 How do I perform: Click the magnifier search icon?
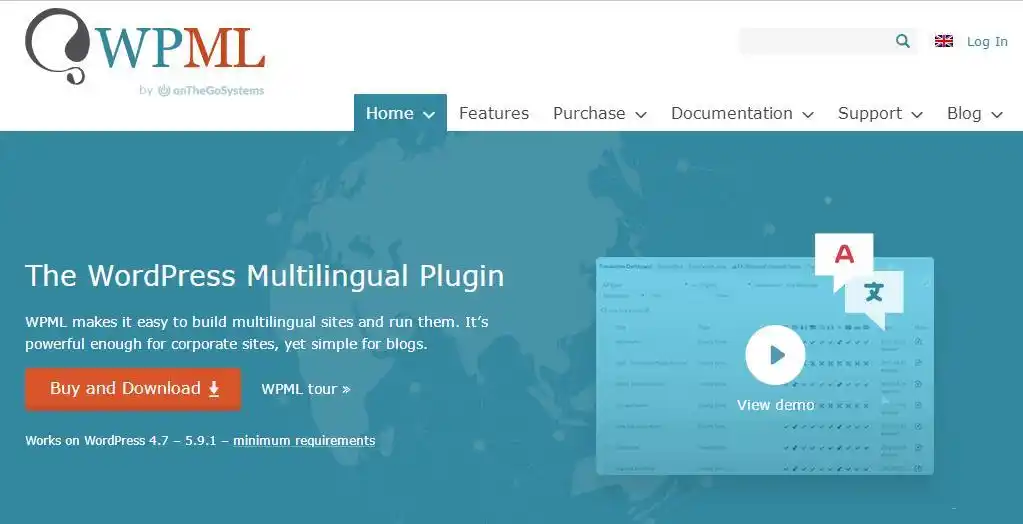pyautogui.click(x=903, y=41)
